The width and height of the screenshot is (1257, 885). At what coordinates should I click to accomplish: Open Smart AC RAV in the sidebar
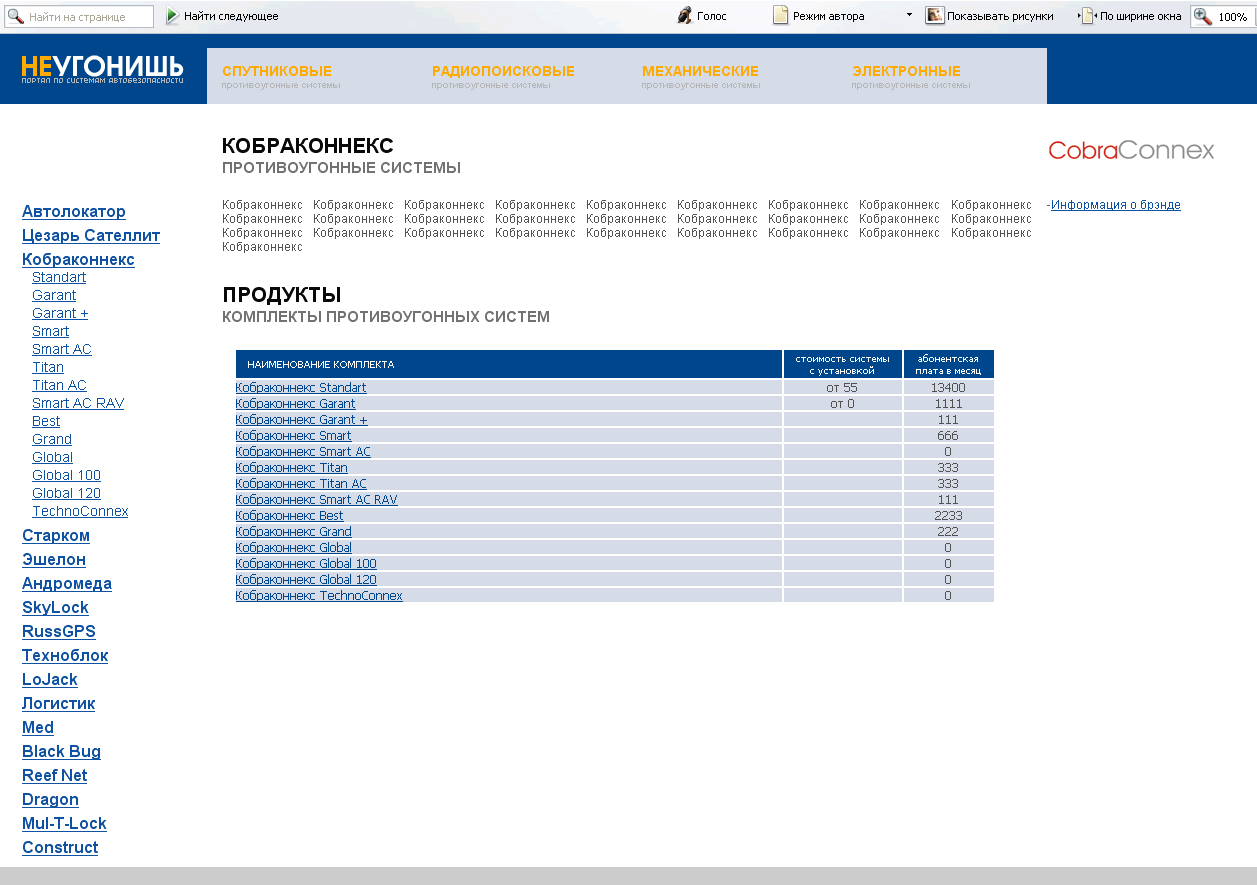[78, 403]
